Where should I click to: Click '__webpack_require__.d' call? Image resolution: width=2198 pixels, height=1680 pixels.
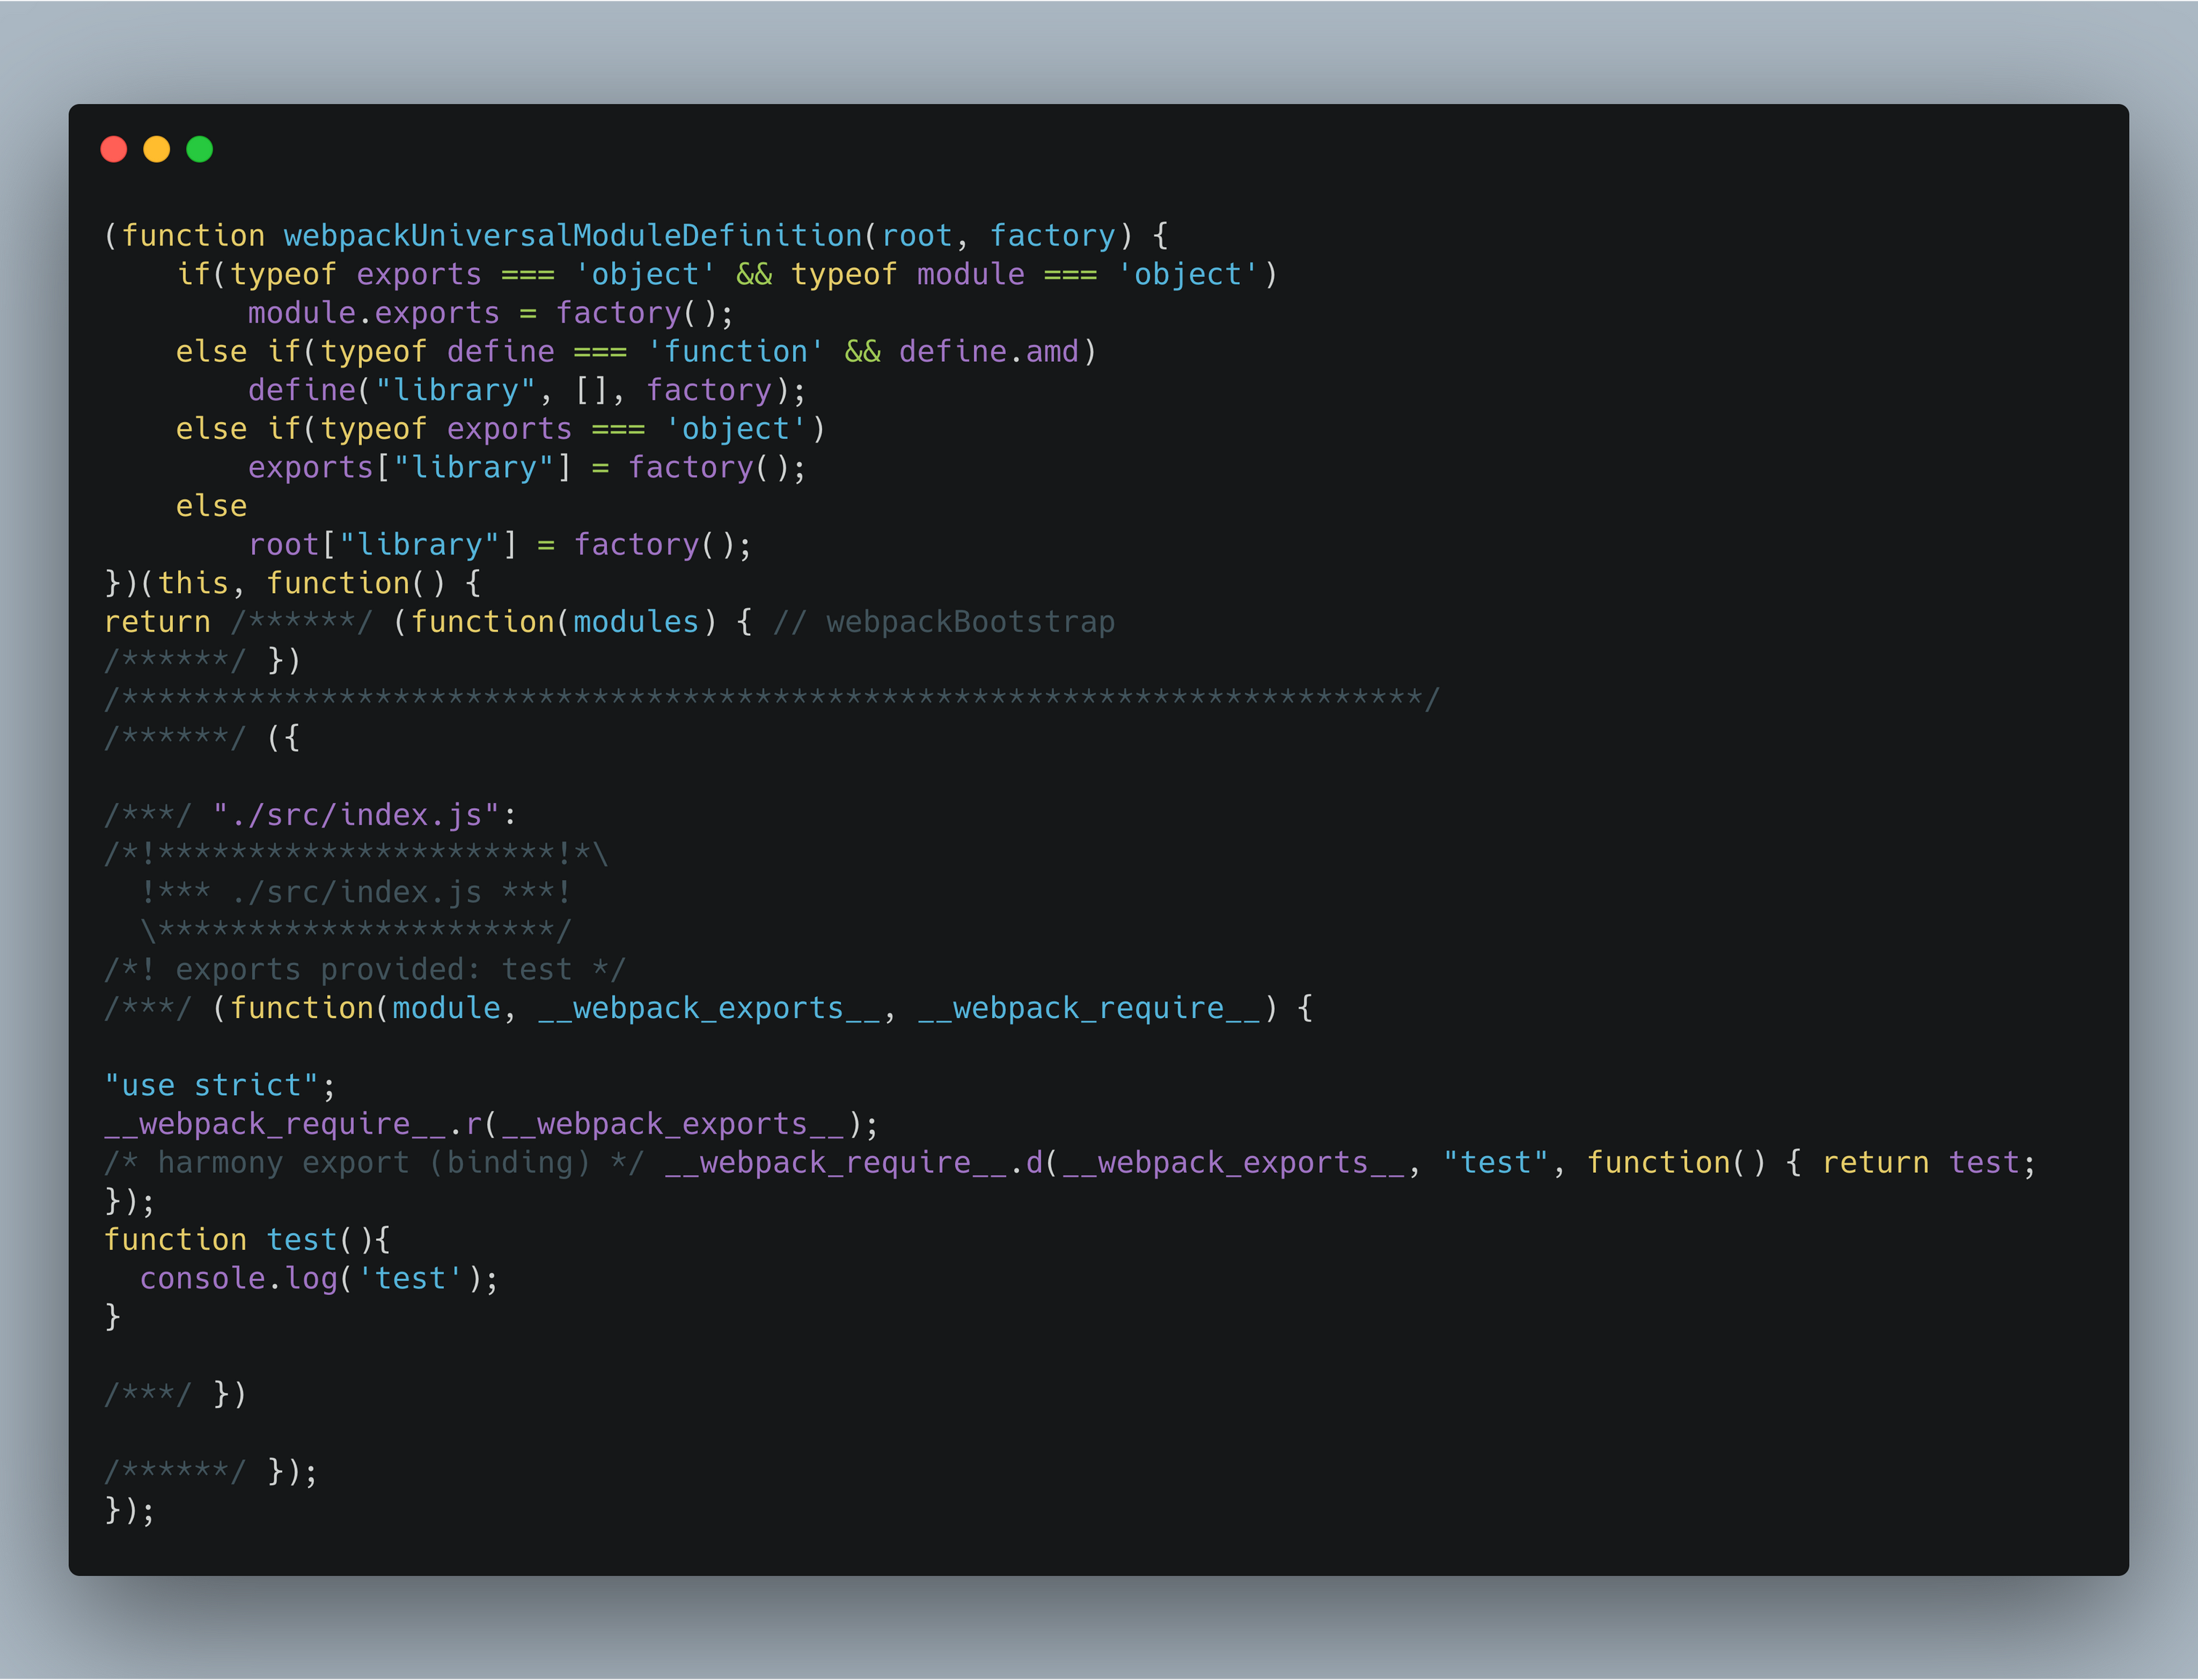tap(853, 1163)
